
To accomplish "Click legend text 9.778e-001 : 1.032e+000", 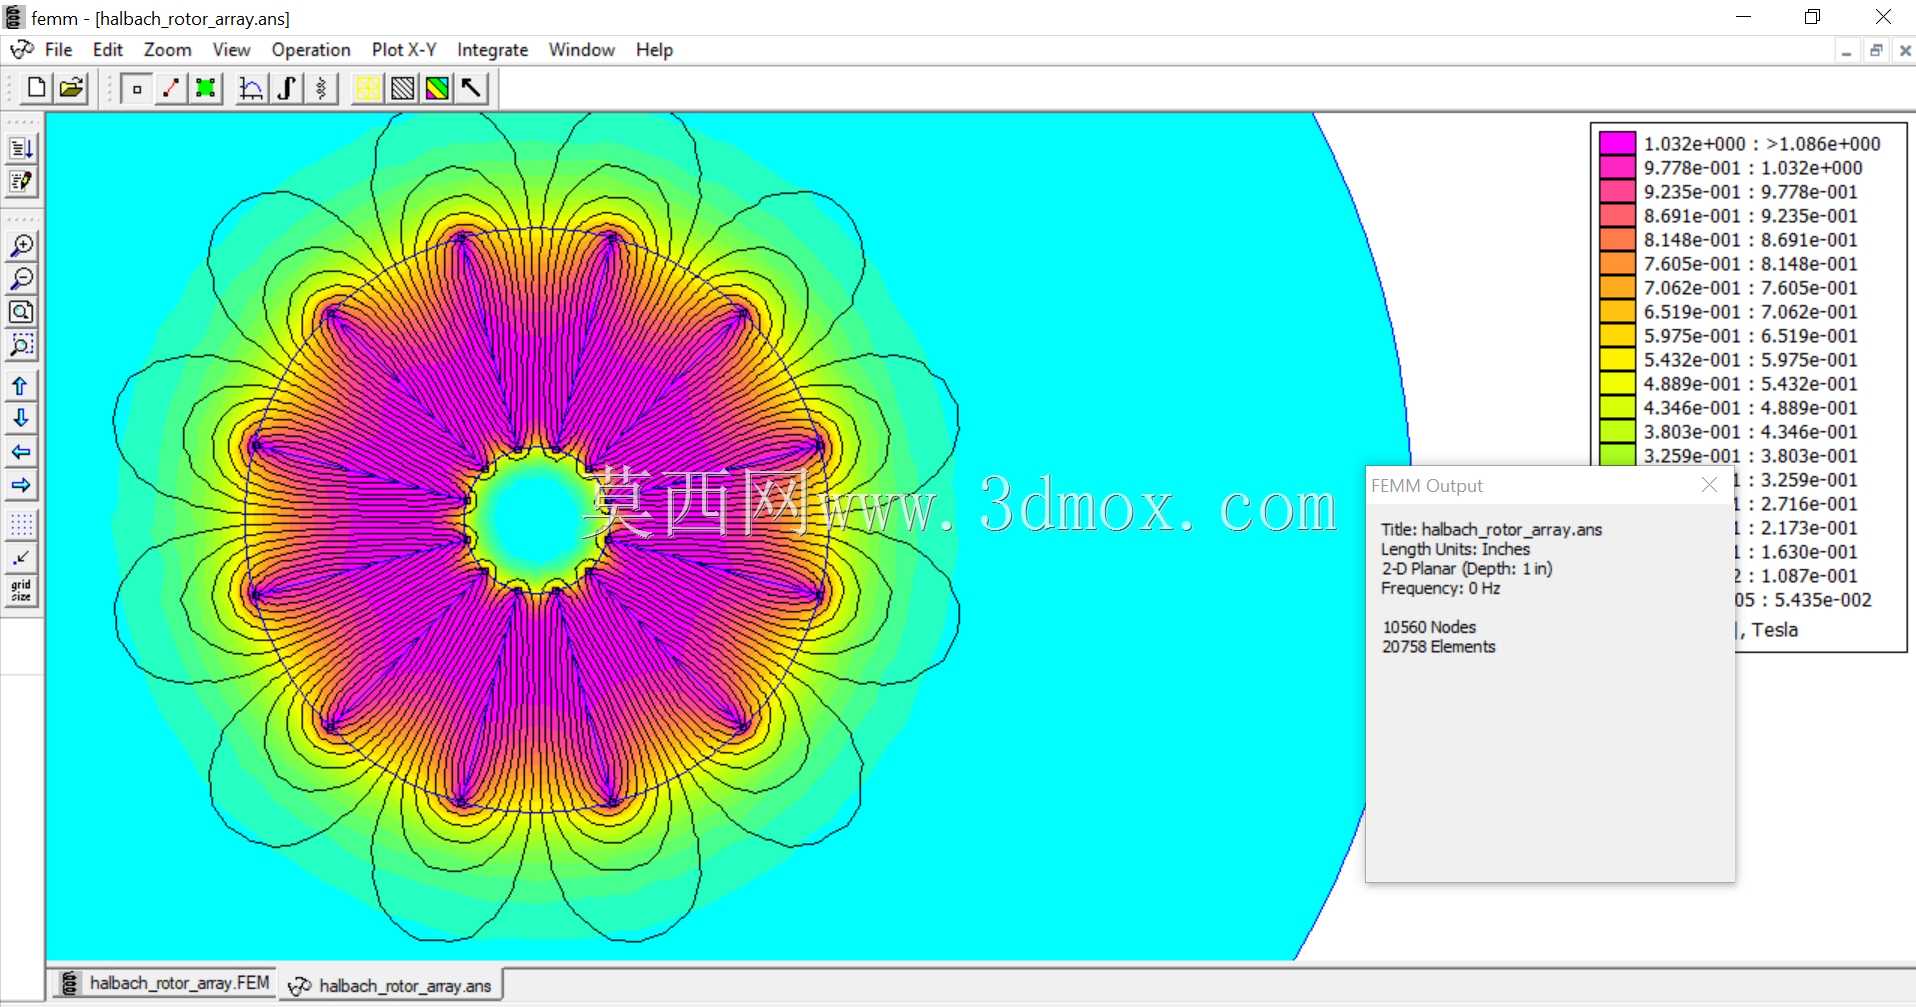I will [x=1753, y=168].
